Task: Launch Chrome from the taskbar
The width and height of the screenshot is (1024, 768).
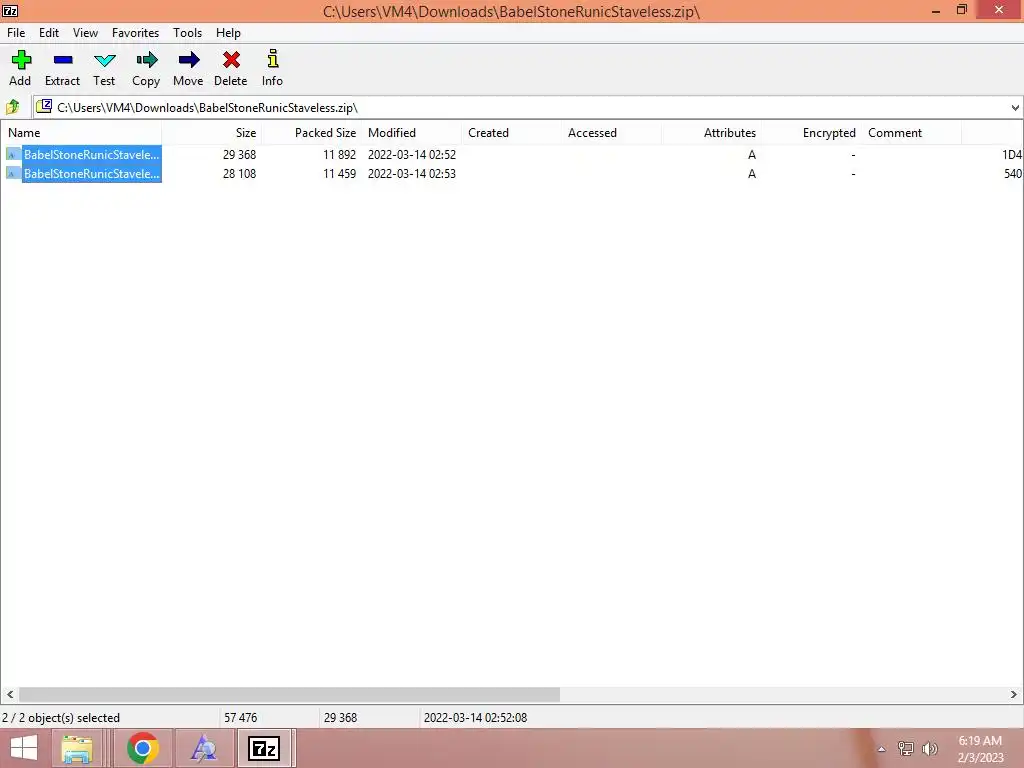Action: [143, 748]
